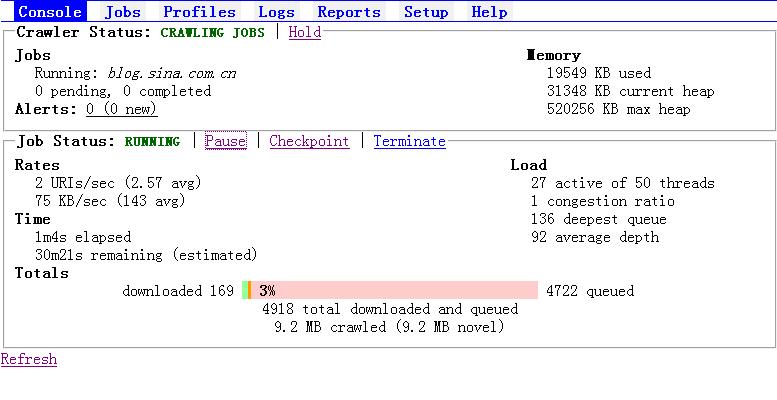This screenshot has width=777, height=400.
Task: Click the 'downloaded 169' total
Action: pos(178,290)
